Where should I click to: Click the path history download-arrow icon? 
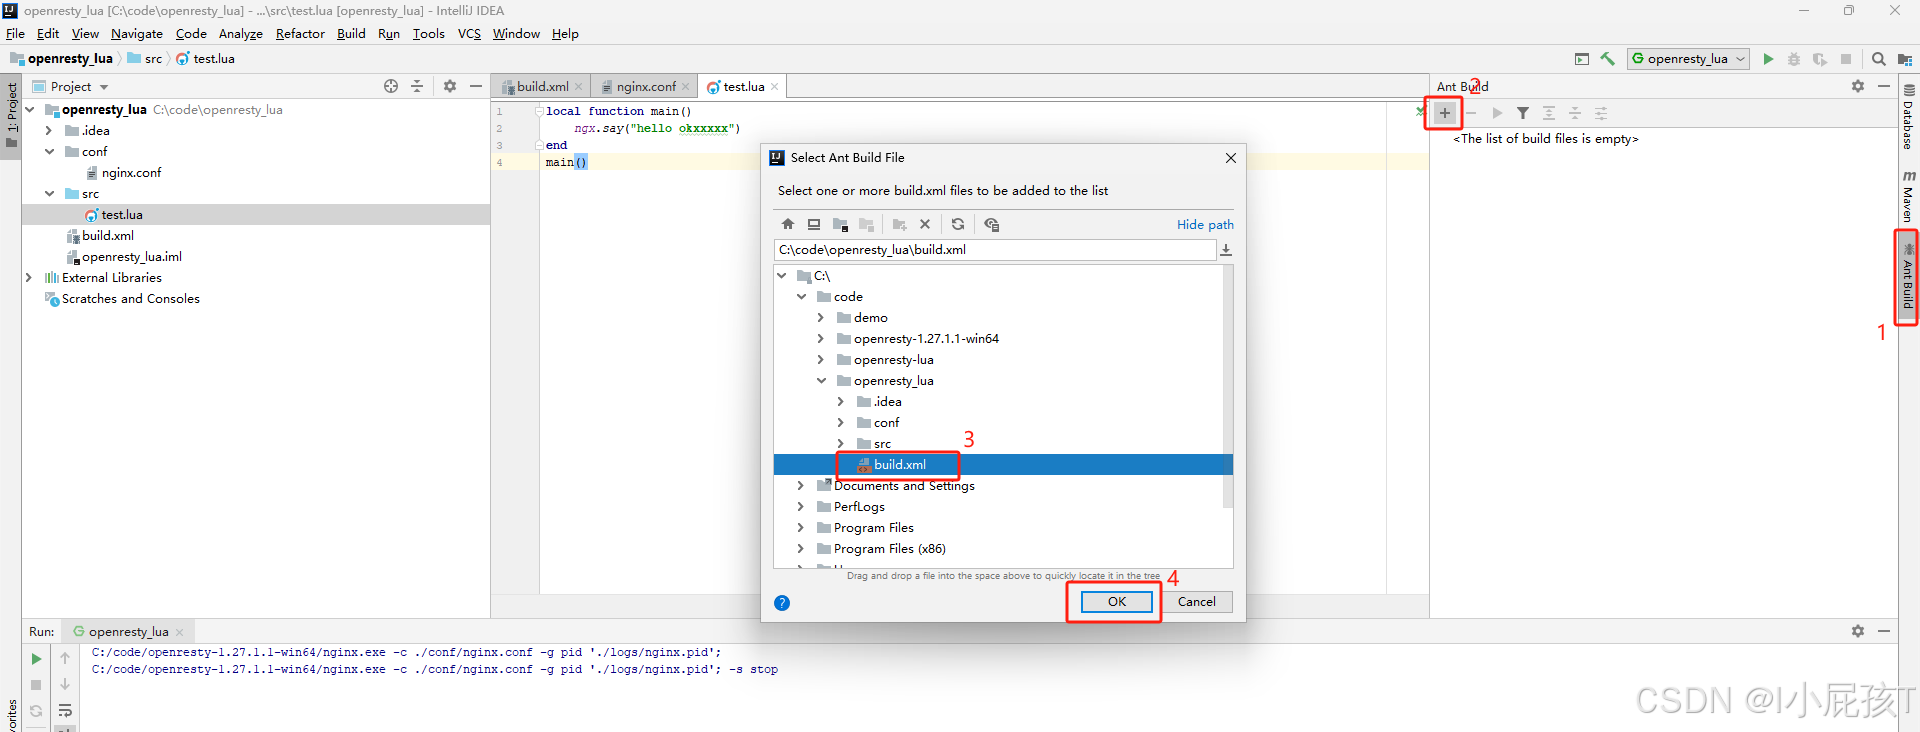[1226, 250]
